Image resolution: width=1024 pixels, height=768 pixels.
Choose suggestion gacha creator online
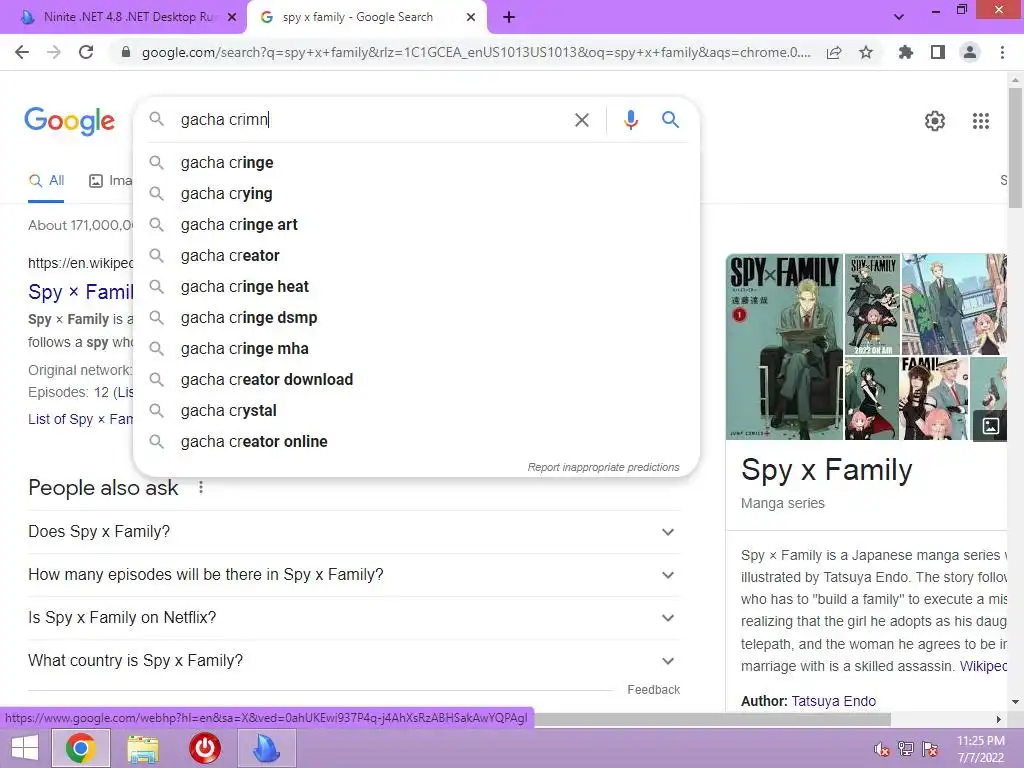[x=416, y=441]
